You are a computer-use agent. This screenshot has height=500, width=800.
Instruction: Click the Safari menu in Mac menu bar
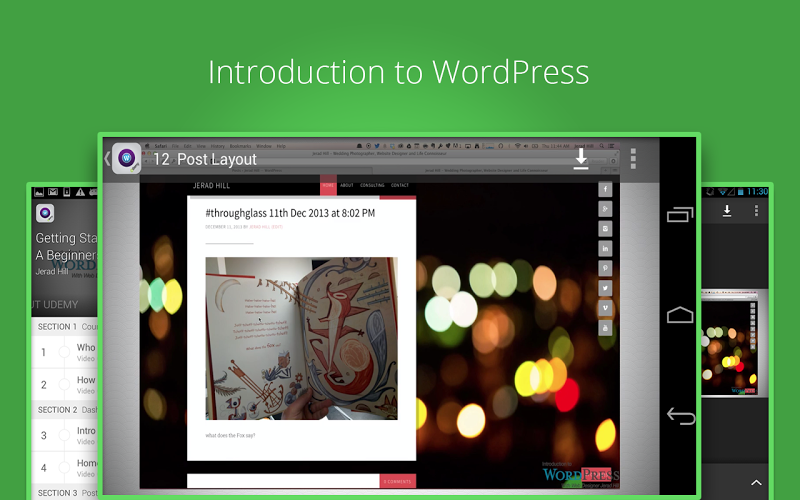click(x=161, y=146)
